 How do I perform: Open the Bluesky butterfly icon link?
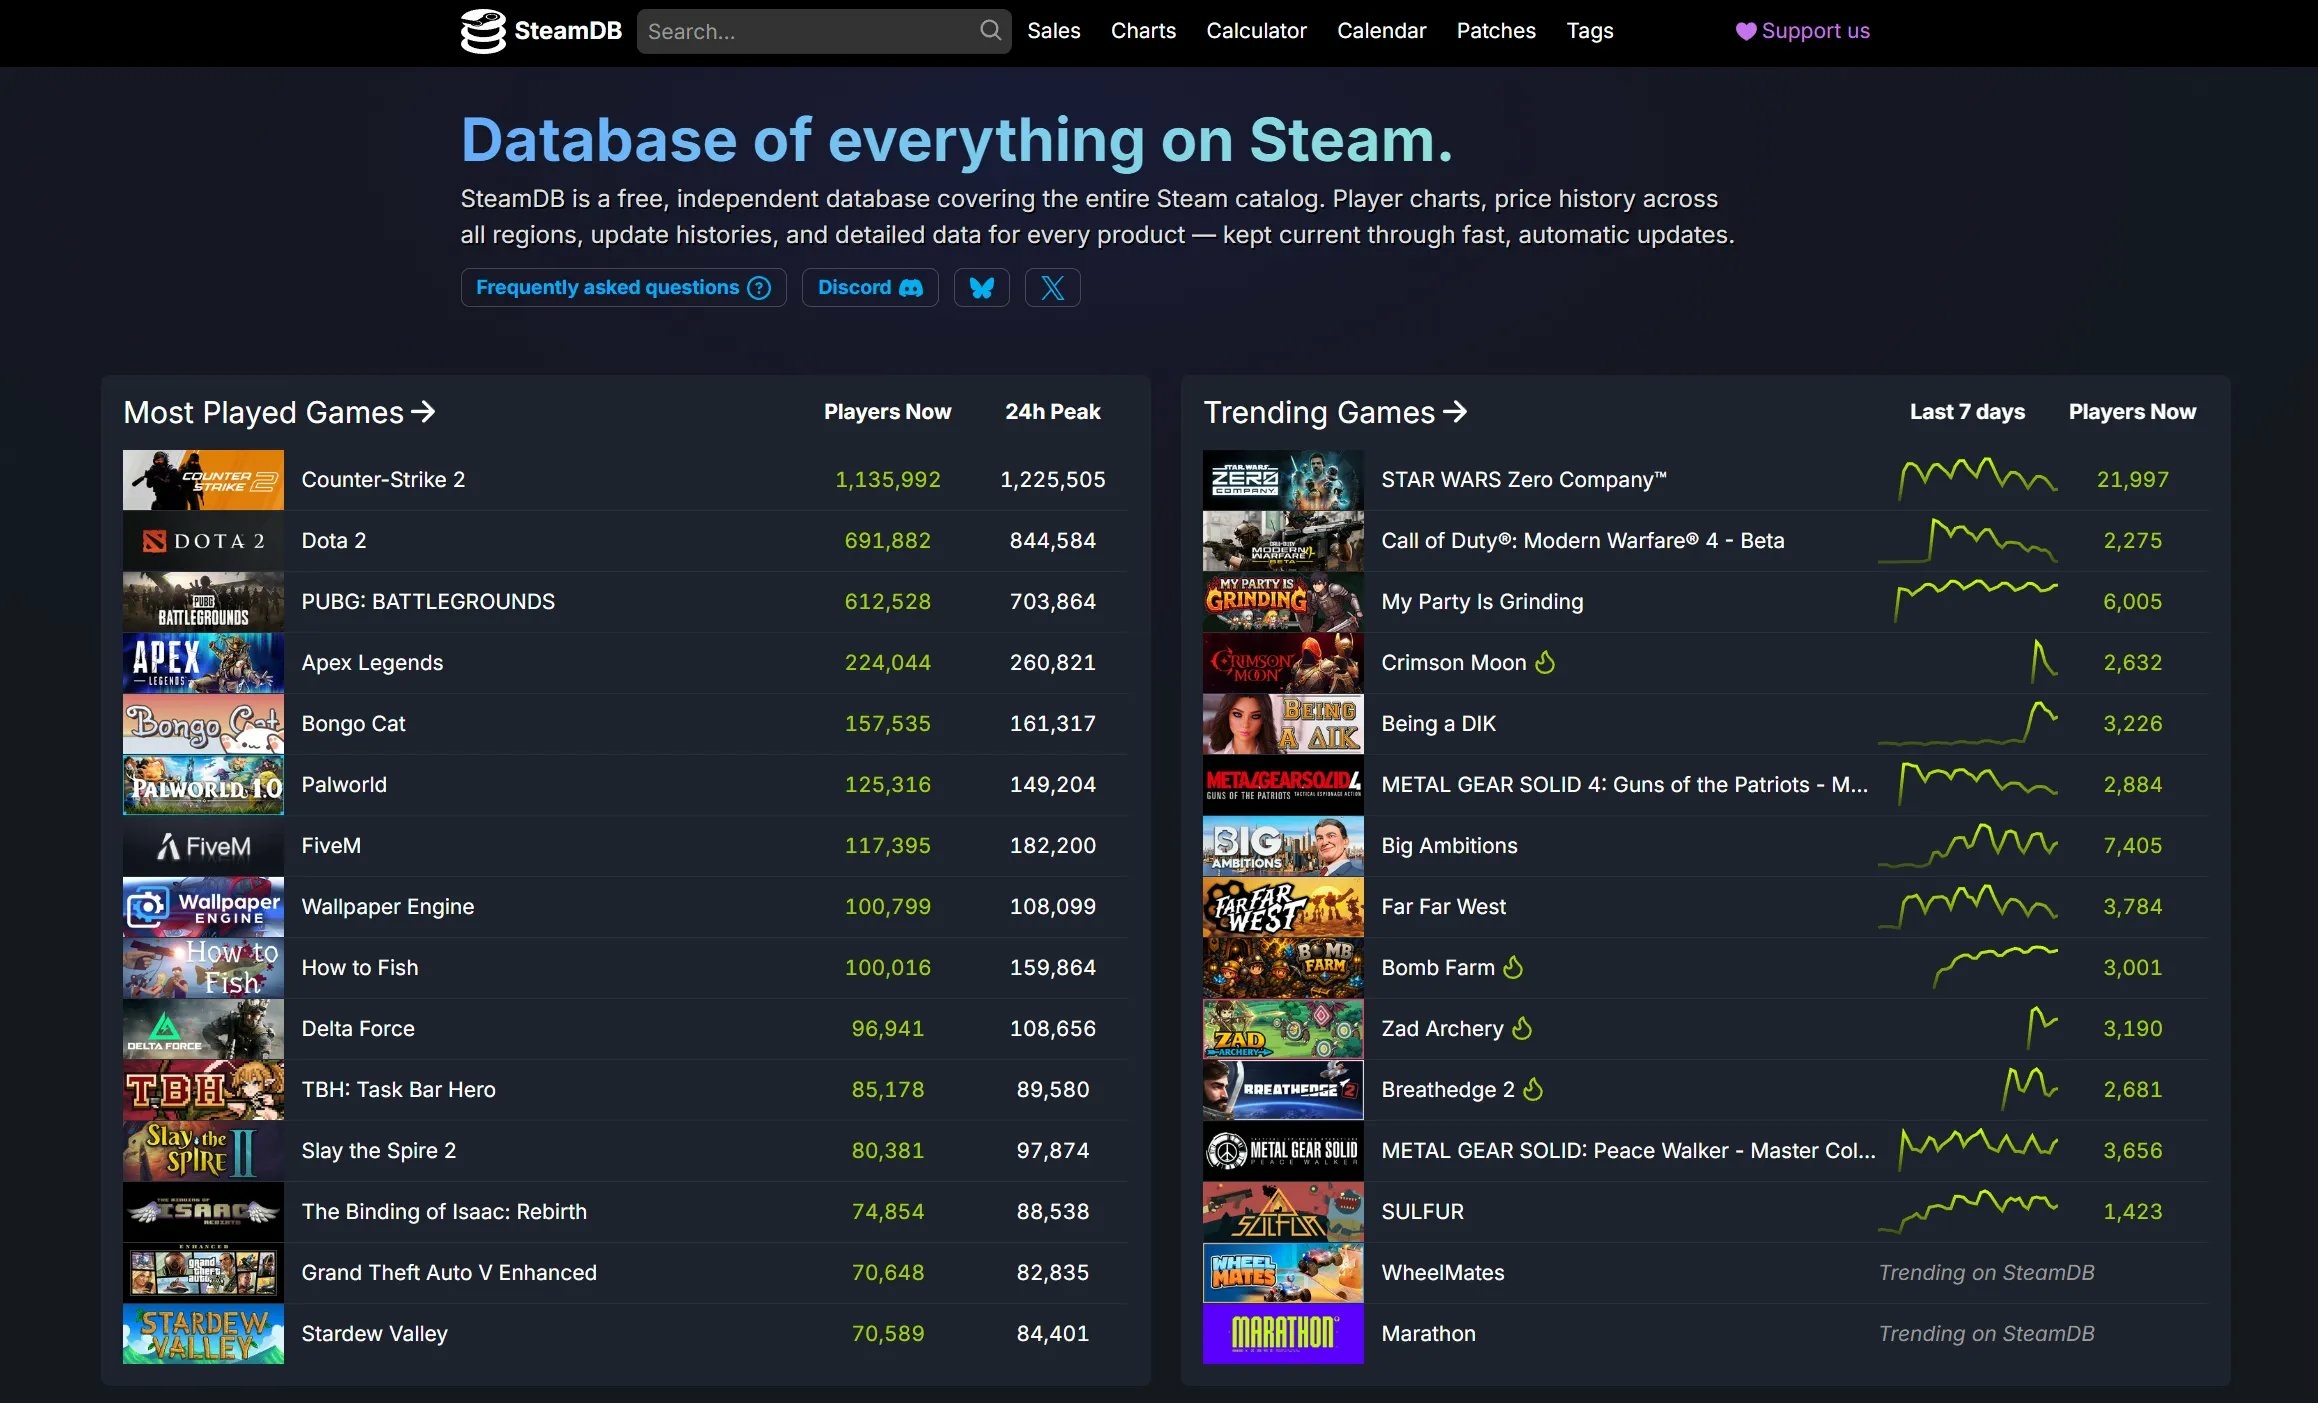coord(981,288)
